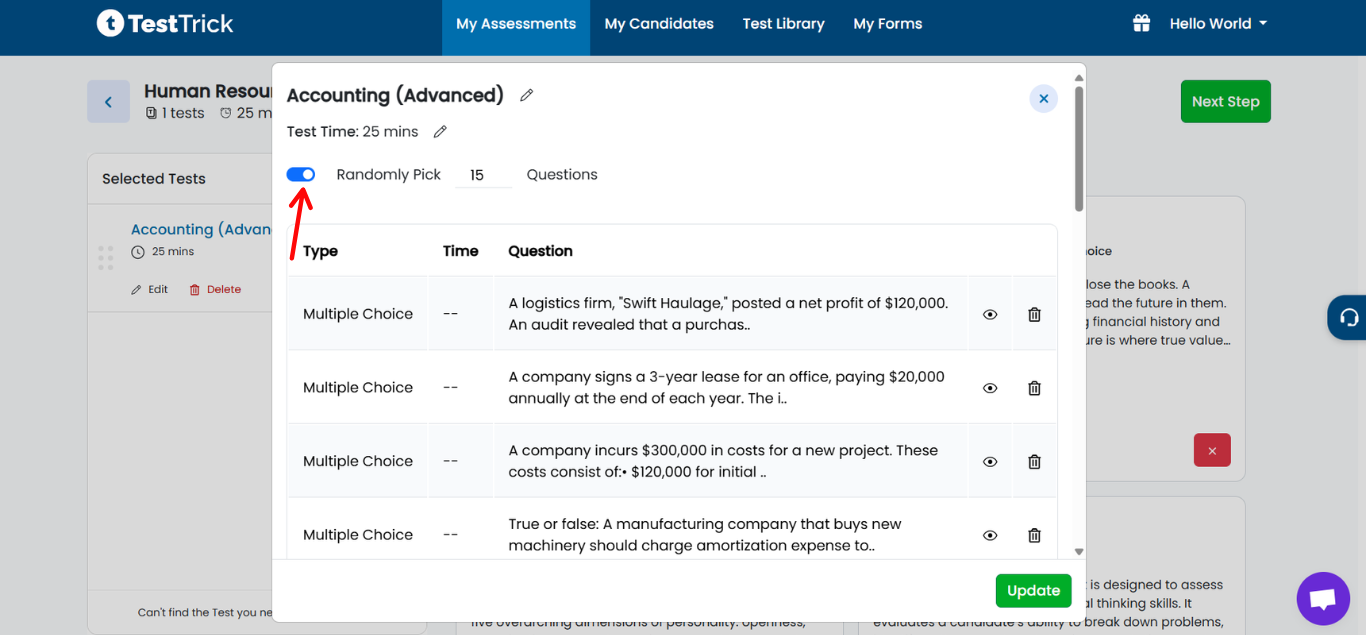Screen dimensions: 1366x635
Task: Open My Assessments tab
Action: [516, 24]
